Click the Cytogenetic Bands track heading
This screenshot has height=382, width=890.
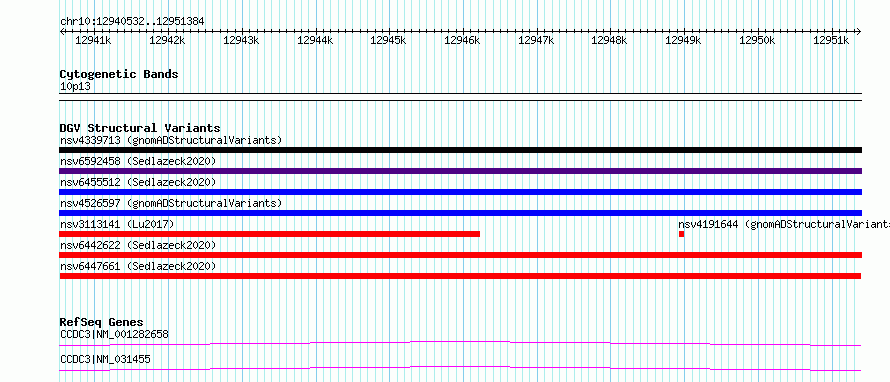[119, 74]
